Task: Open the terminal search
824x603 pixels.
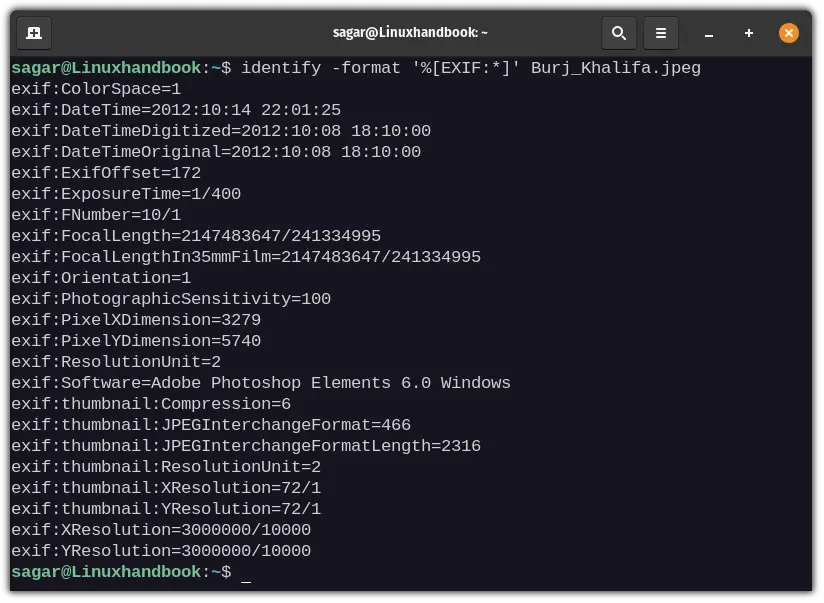Action: (x=619, y=33)
